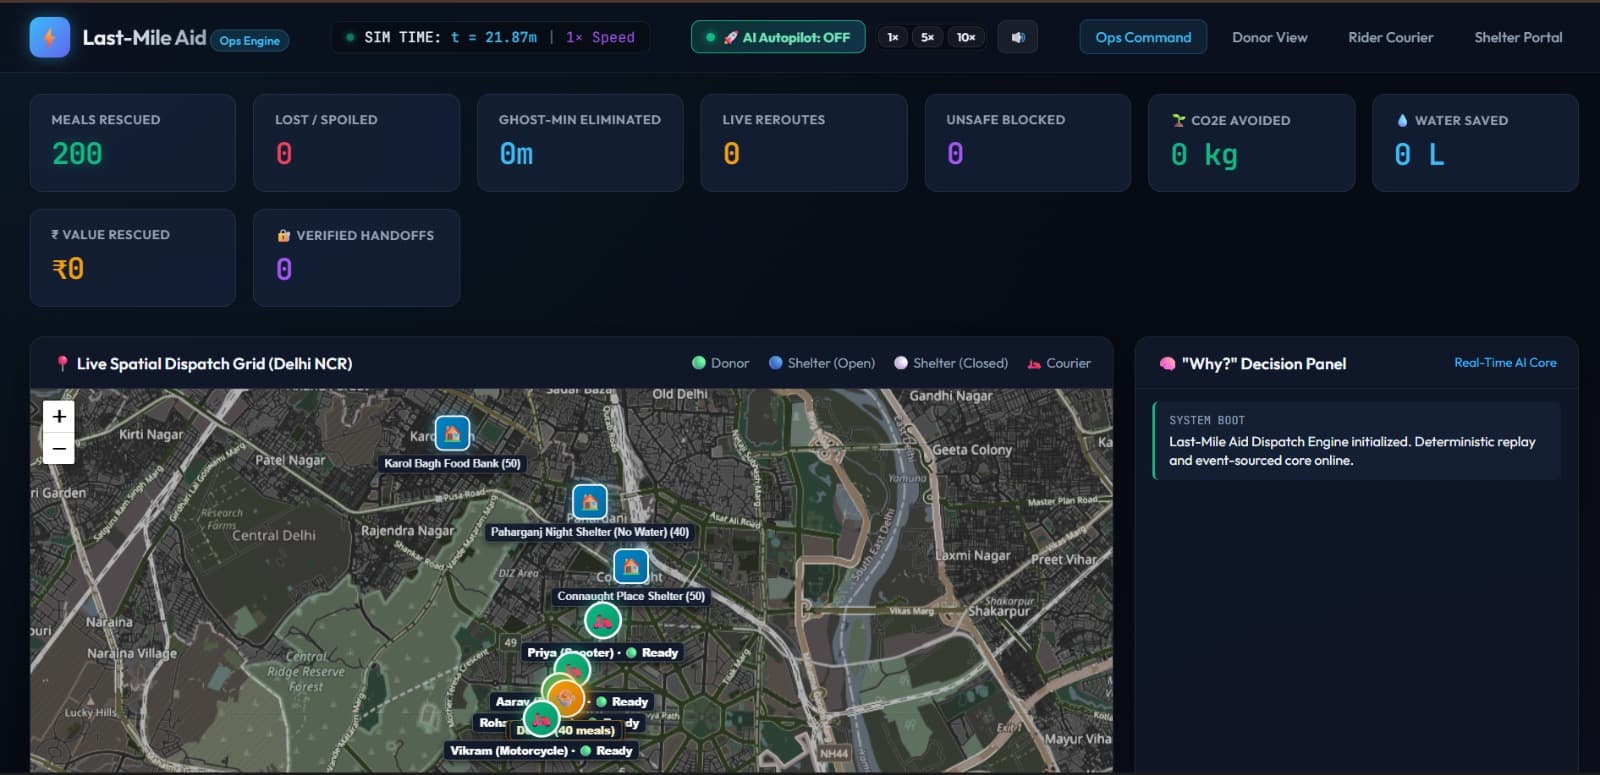The height and width of the screenshot is (775, 1600).
Task: Open the Shelter Portal tab
Action: [1518, 37]
